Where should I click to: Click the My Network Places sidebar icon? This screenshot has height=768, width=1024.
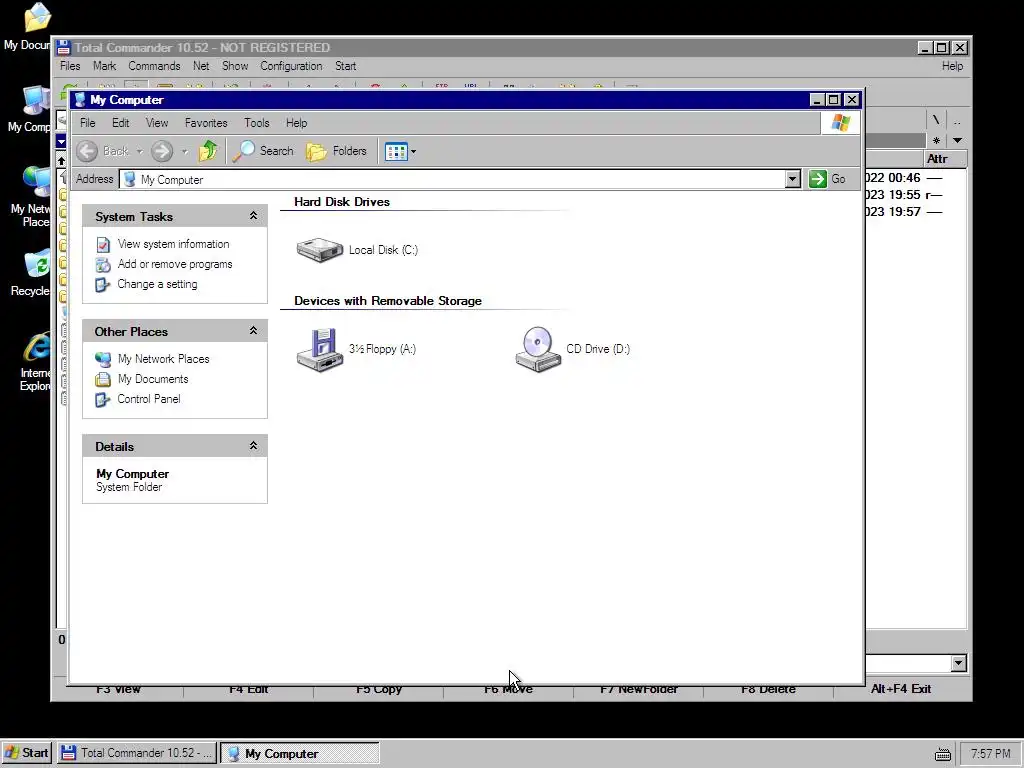click(x=103, y=359)
